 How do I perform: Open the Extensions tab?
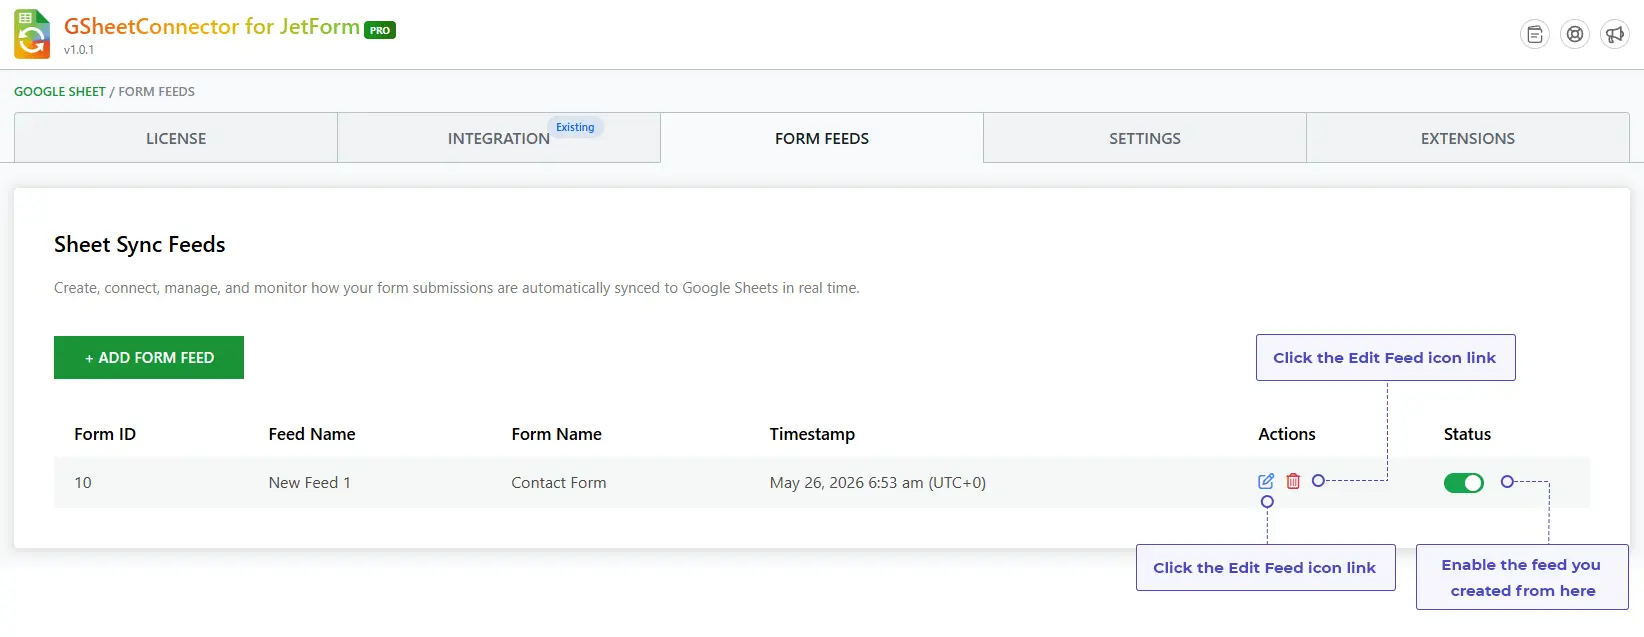(1468, 138)
